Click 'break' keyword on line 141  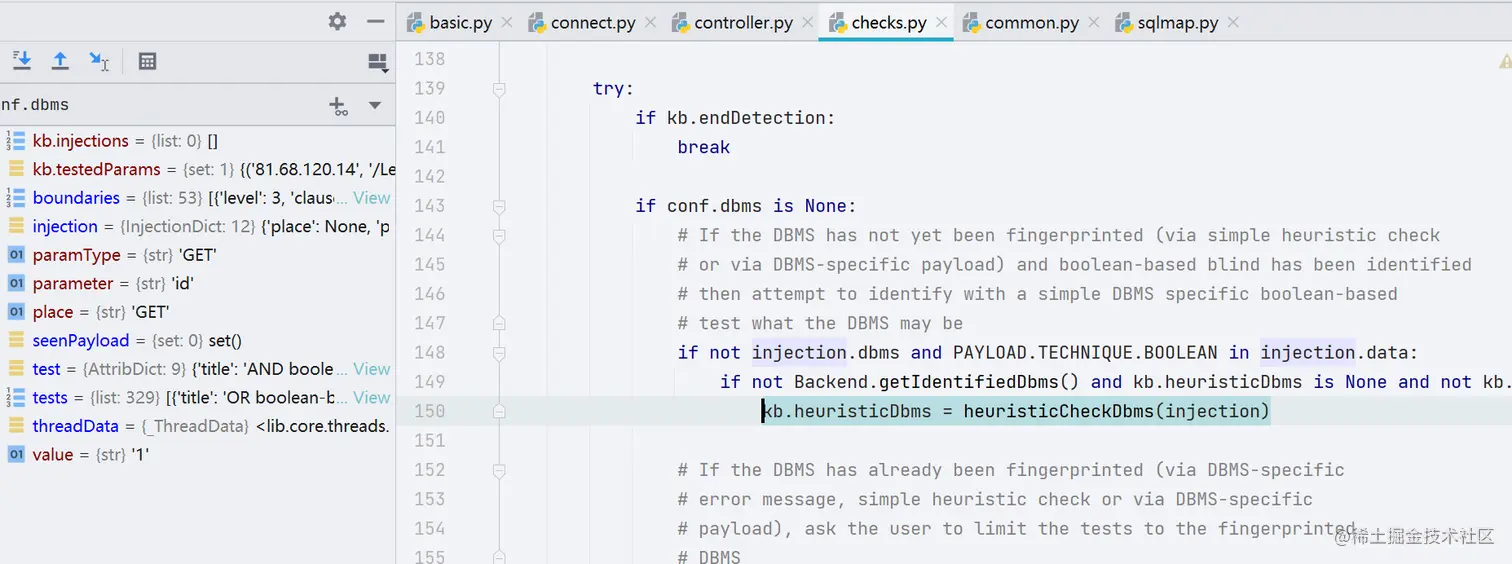tap(704, 147)
